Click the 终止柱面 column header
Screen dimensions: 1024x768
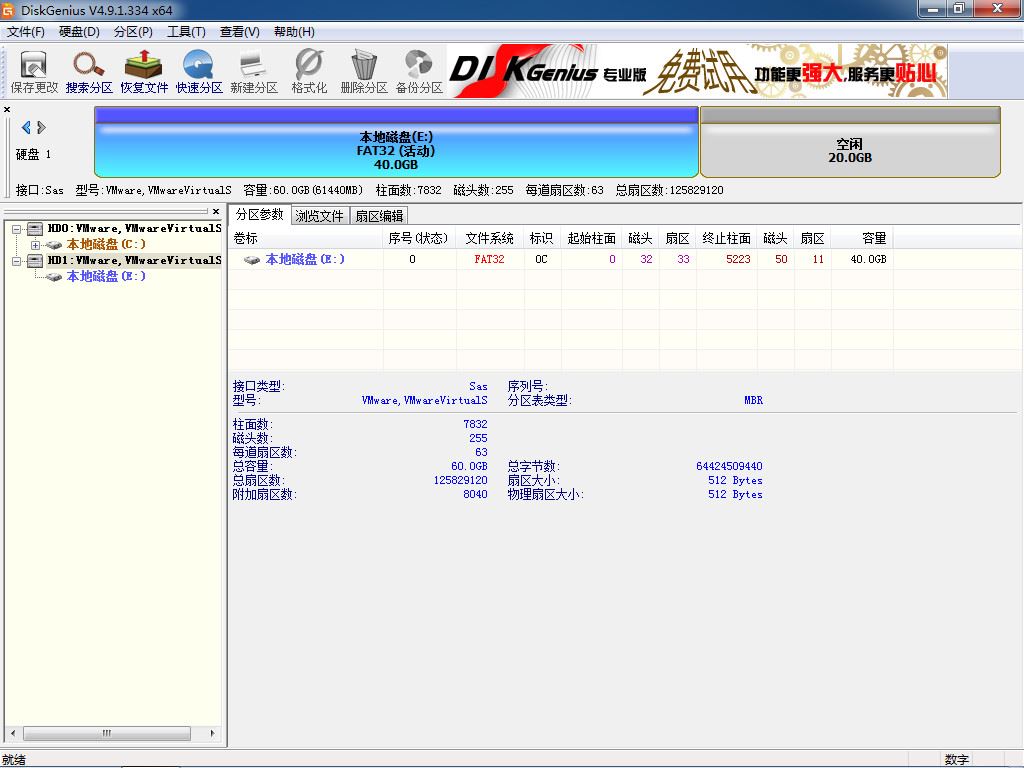click(x=726, y=238)
